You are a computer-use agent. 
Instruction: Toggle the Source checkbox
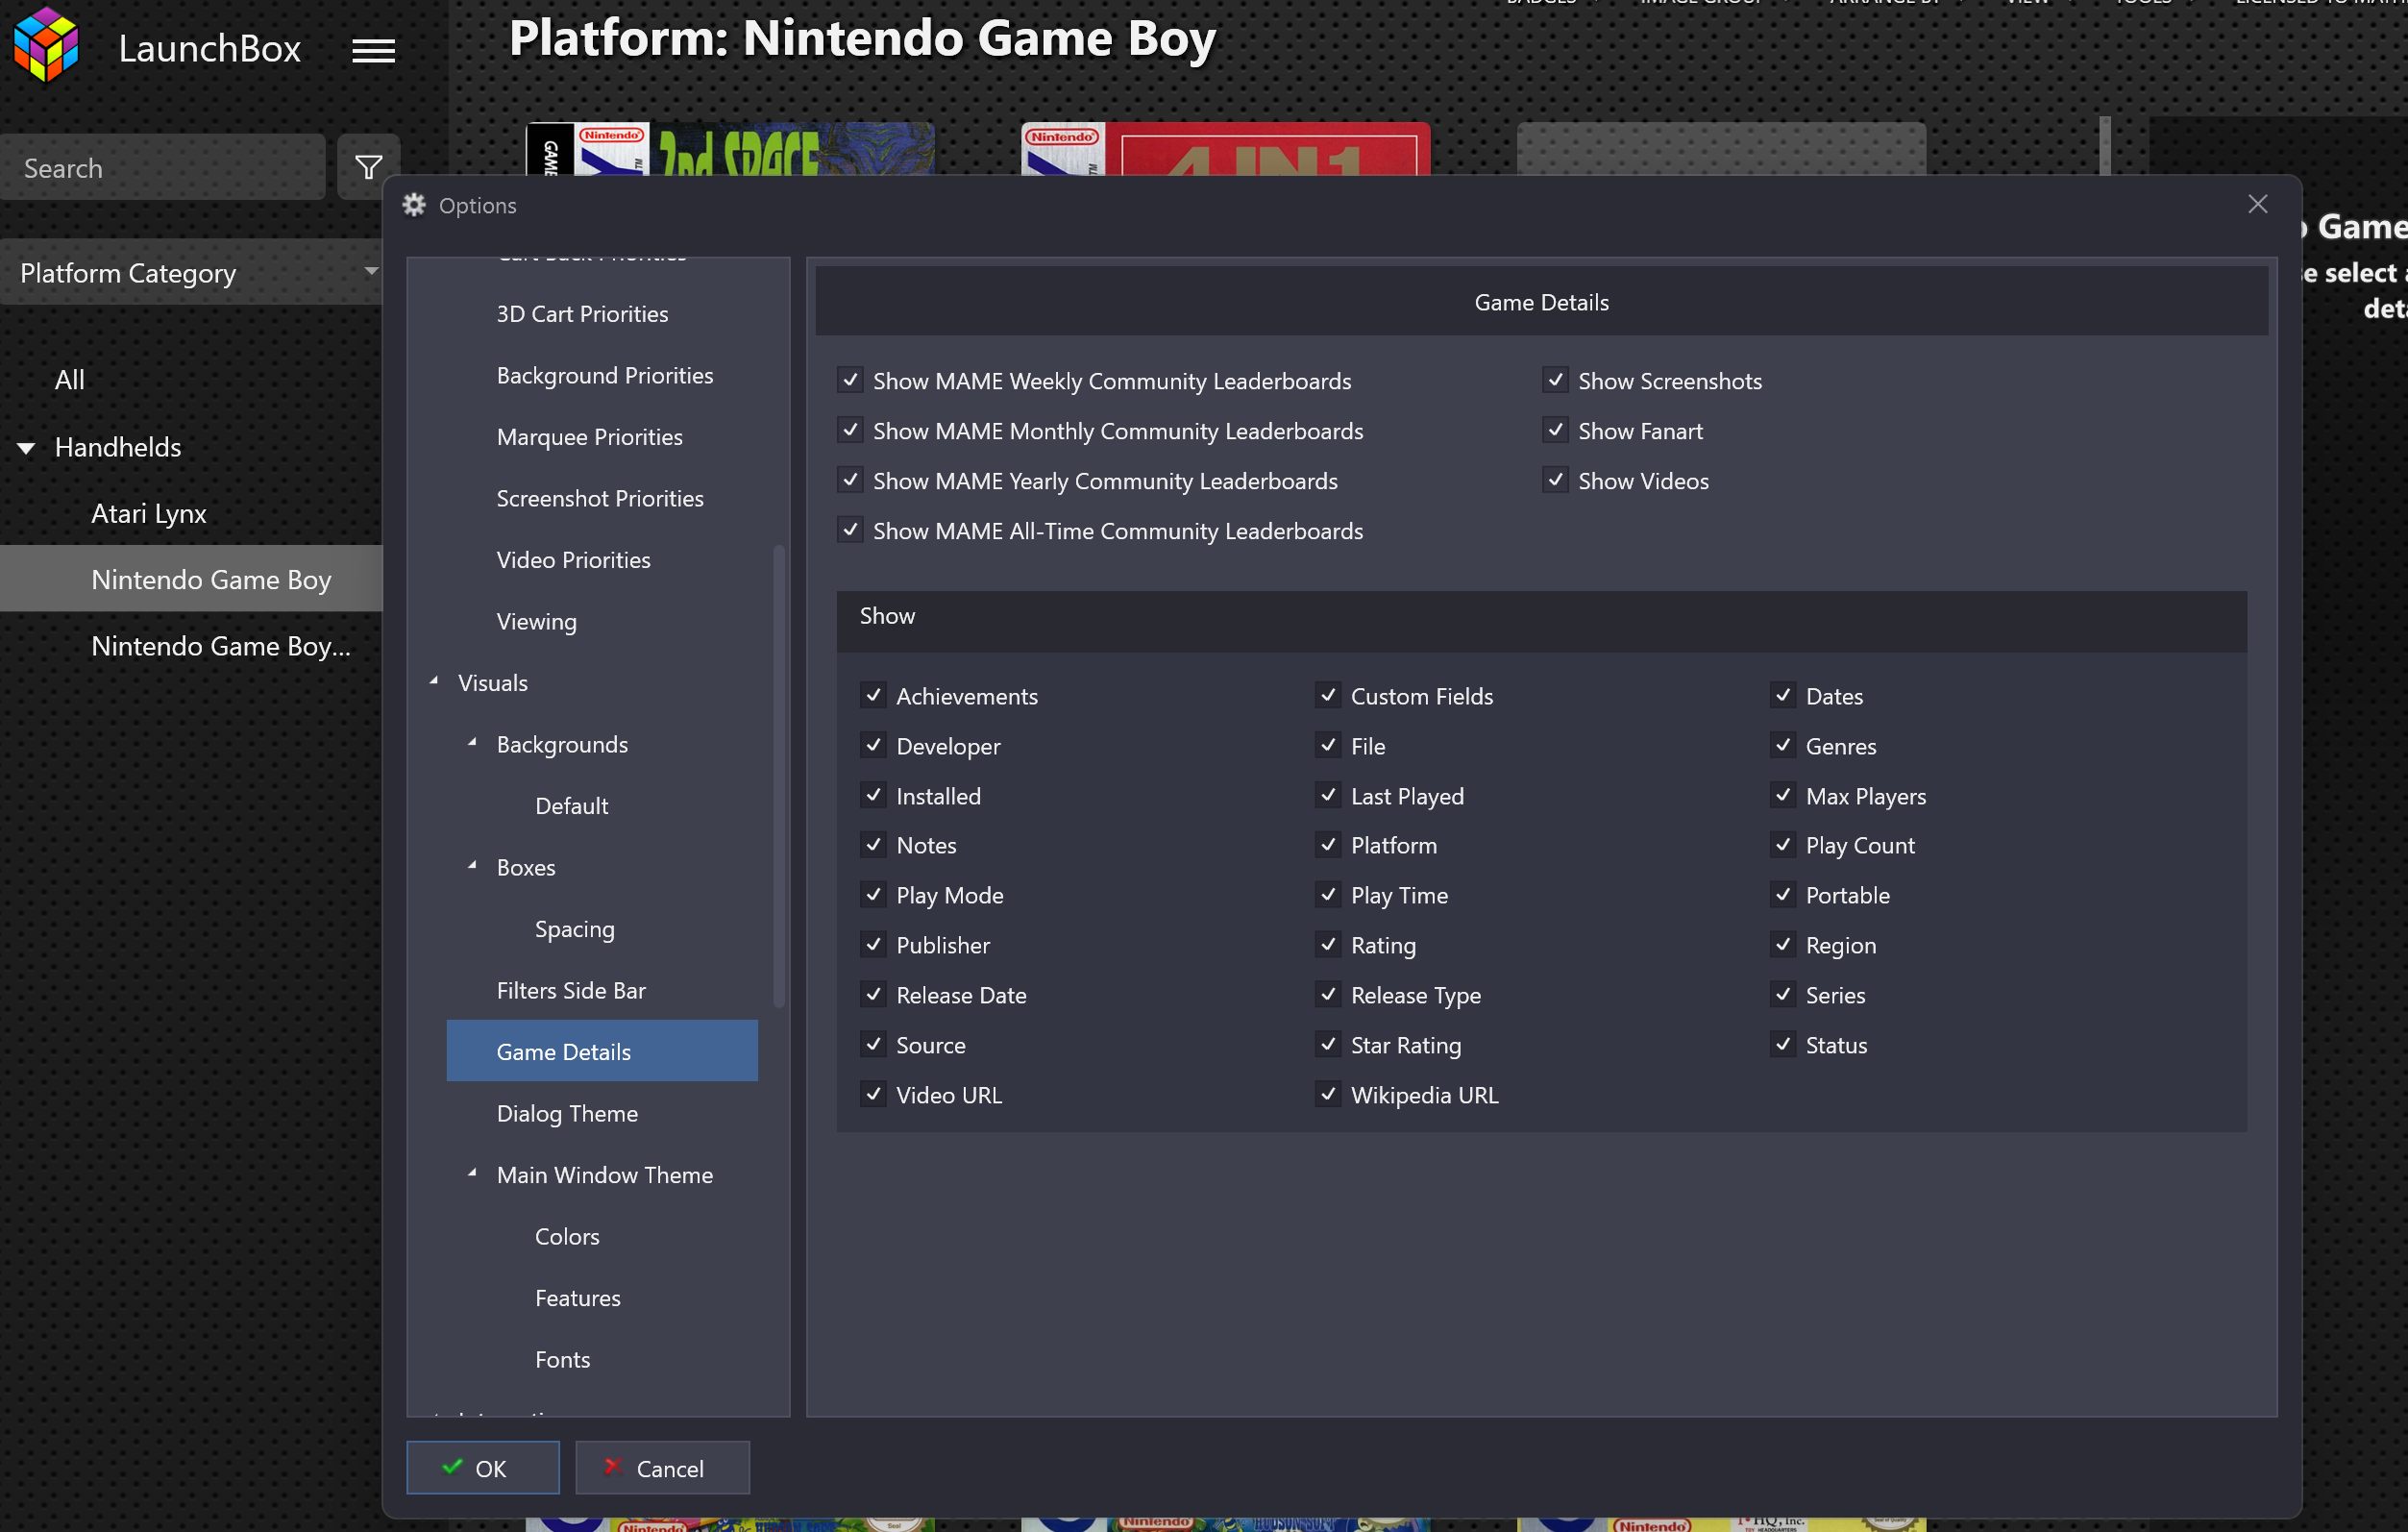point(873,1044)
